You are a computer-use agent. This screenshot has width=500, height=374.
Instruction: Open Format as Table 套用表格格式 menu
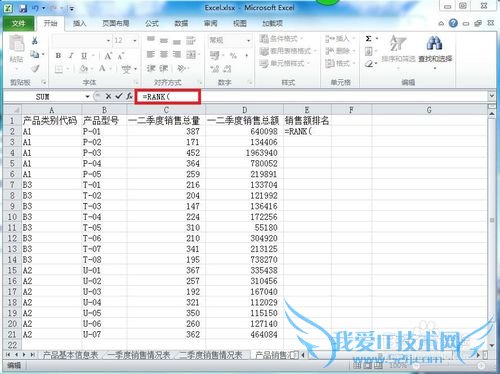[x=288, y=51]
